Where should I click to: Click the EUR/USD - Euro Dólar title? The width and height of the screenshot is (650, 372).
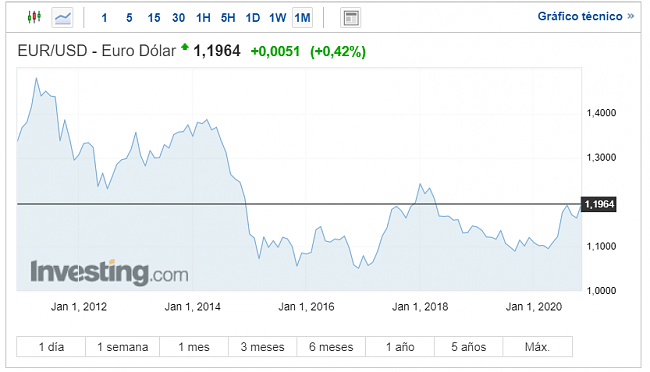coord(97,51)
